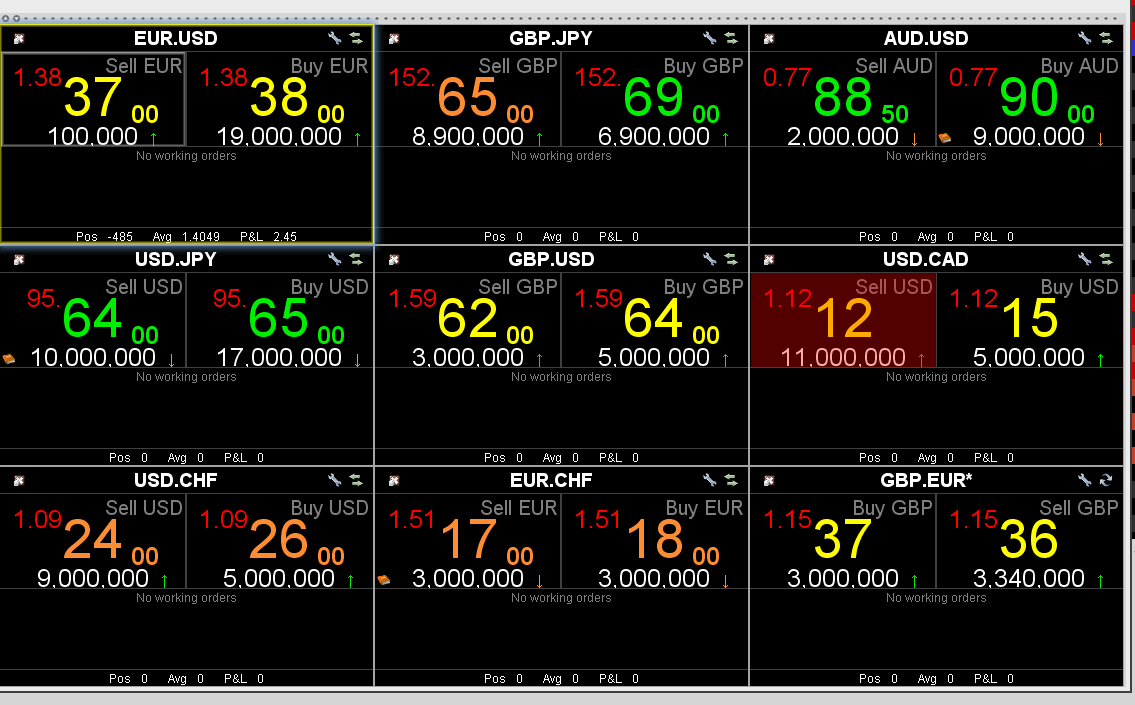Screen dimensions: 1135x705
Task: Click 'No working orders' in GBP.USD cell
Action: pos(561,377)
